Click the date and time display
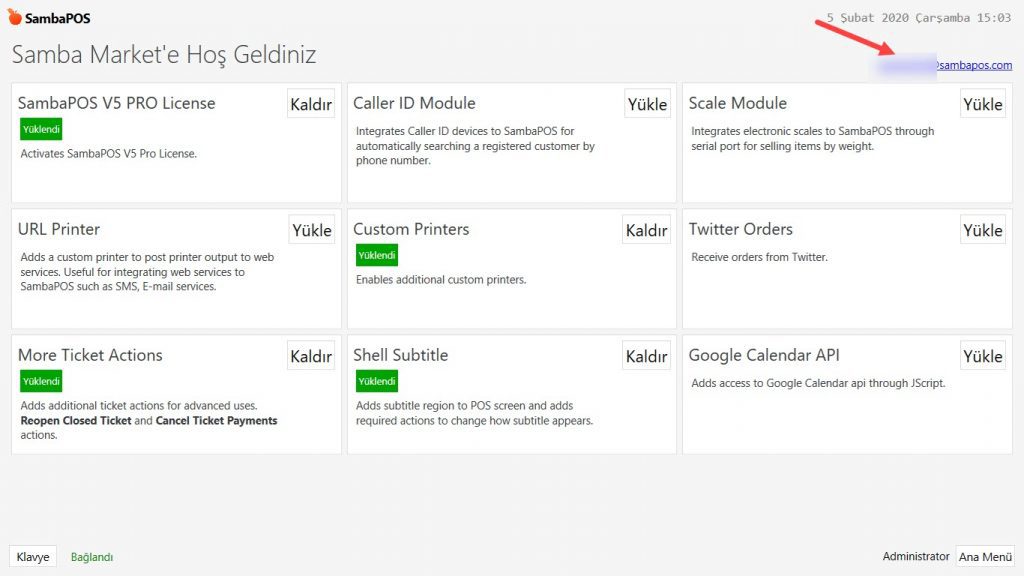The height and width of the screenshot is (576, 1024). coord(918,18)
